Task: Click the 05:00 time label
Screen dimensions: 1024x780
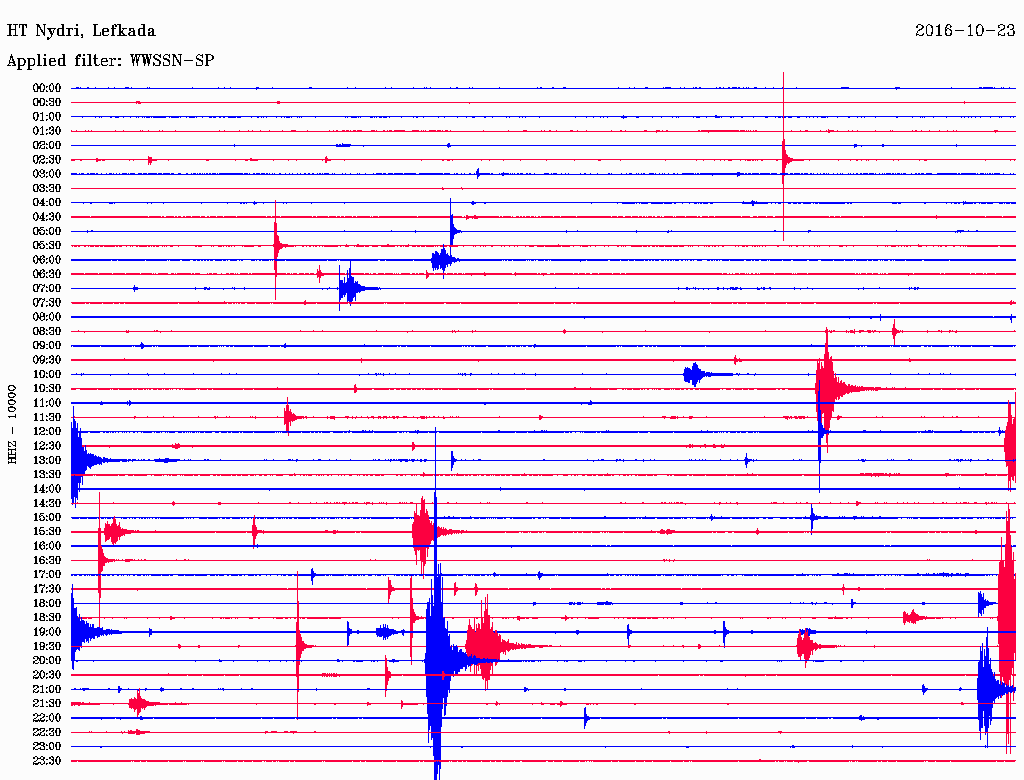Action: 47,231
